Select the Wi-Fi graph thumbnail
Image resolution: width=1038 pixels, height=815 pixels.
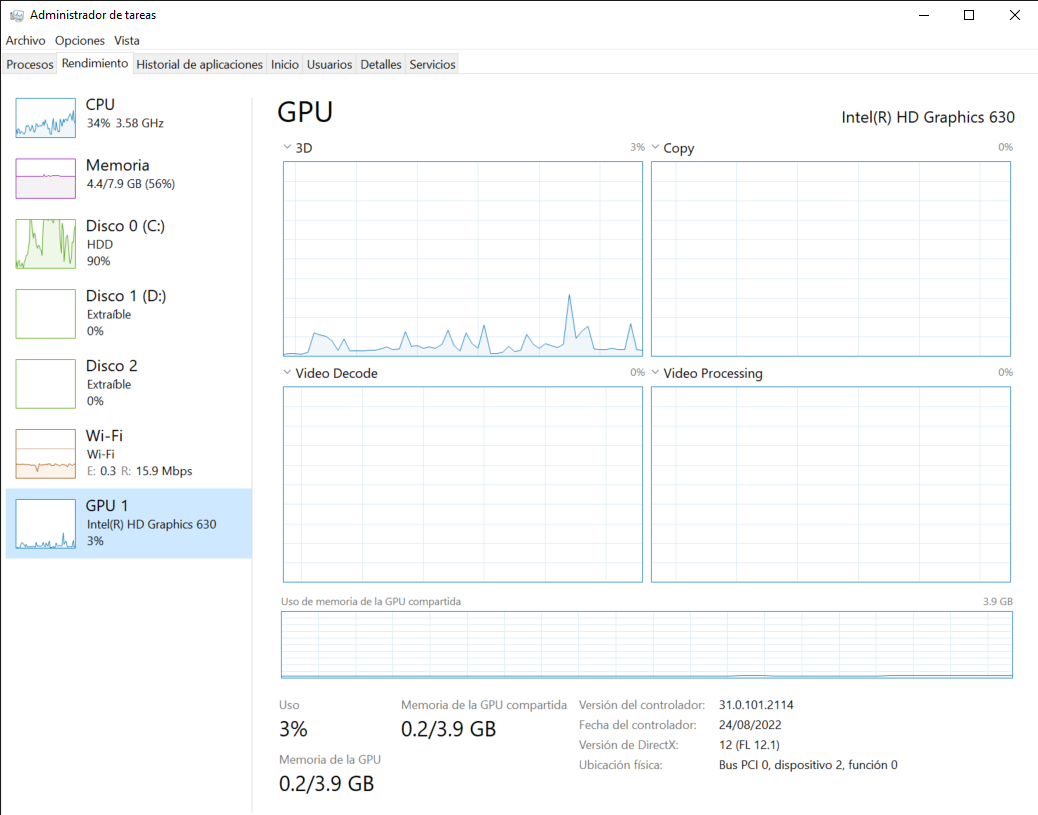point(46,454)
